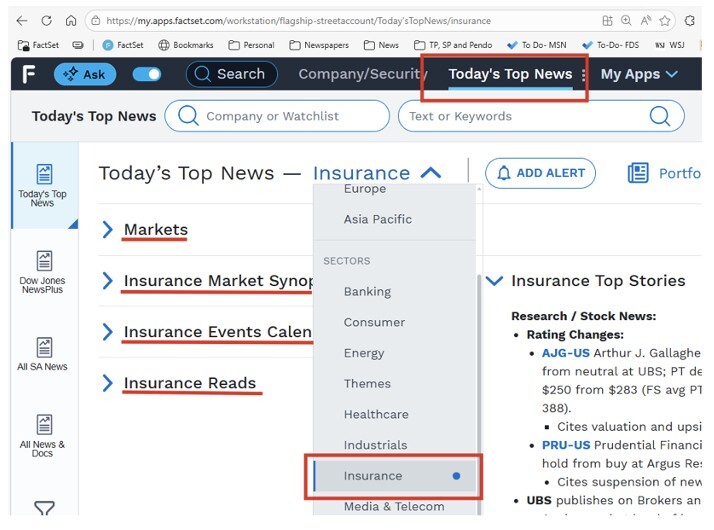
Task: Select the Insurance sector entry
Action: (x=394, y=476)
